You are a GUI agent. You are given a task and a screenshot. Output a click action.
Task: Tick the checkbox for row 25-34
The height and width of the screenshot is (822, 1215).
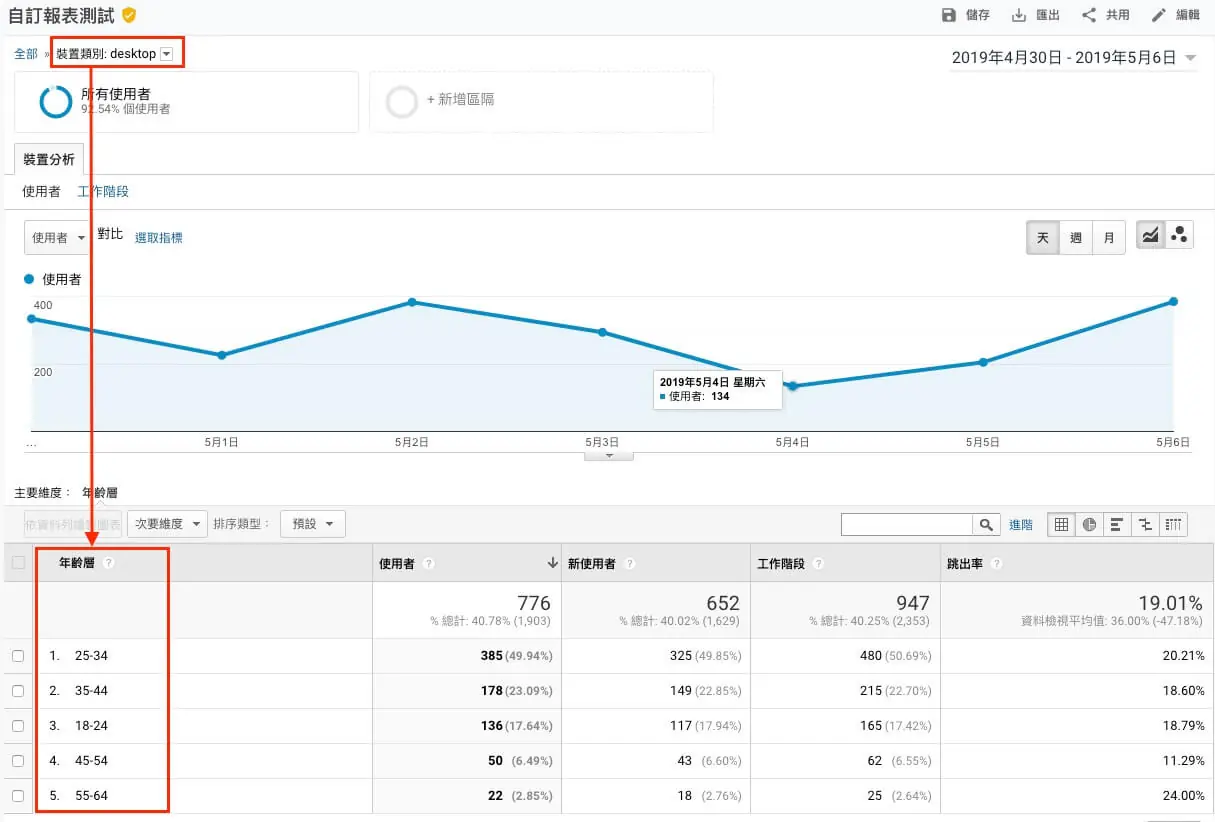[18, 656]
